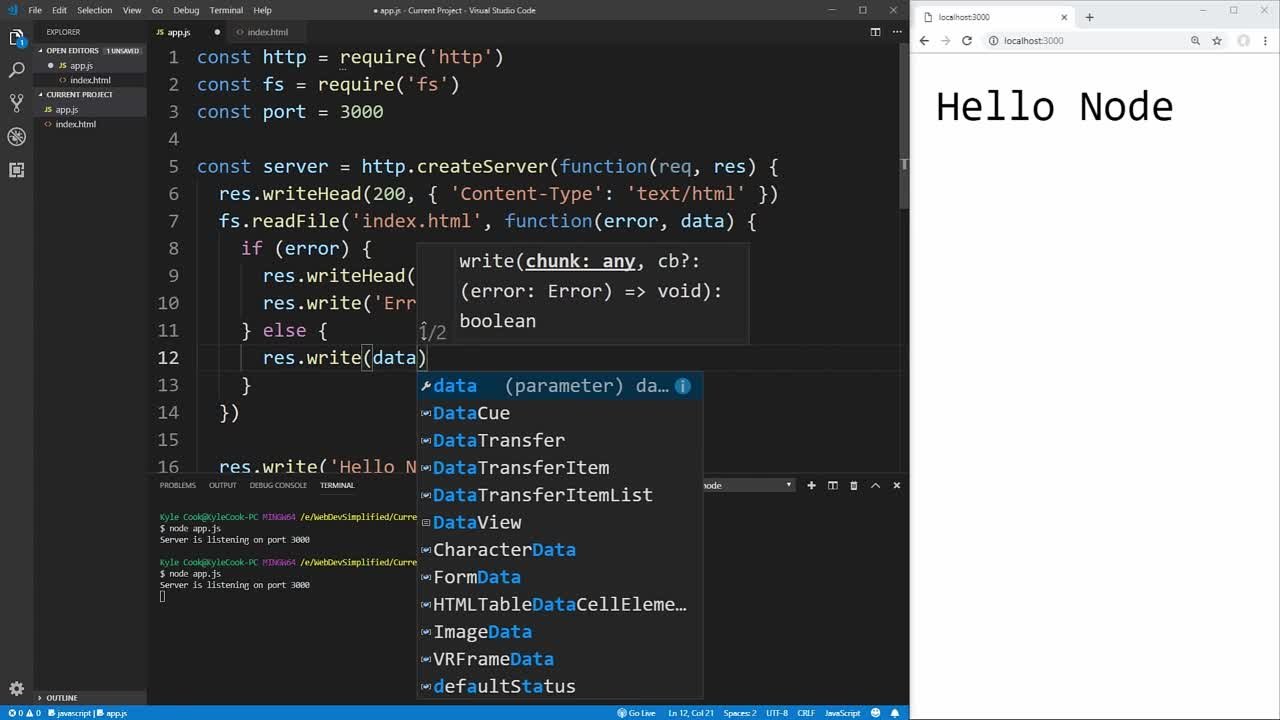Viewport: 1280px width, 720px height.
Task: Switch to the index.html editor tab
Action: coord(267,32)
